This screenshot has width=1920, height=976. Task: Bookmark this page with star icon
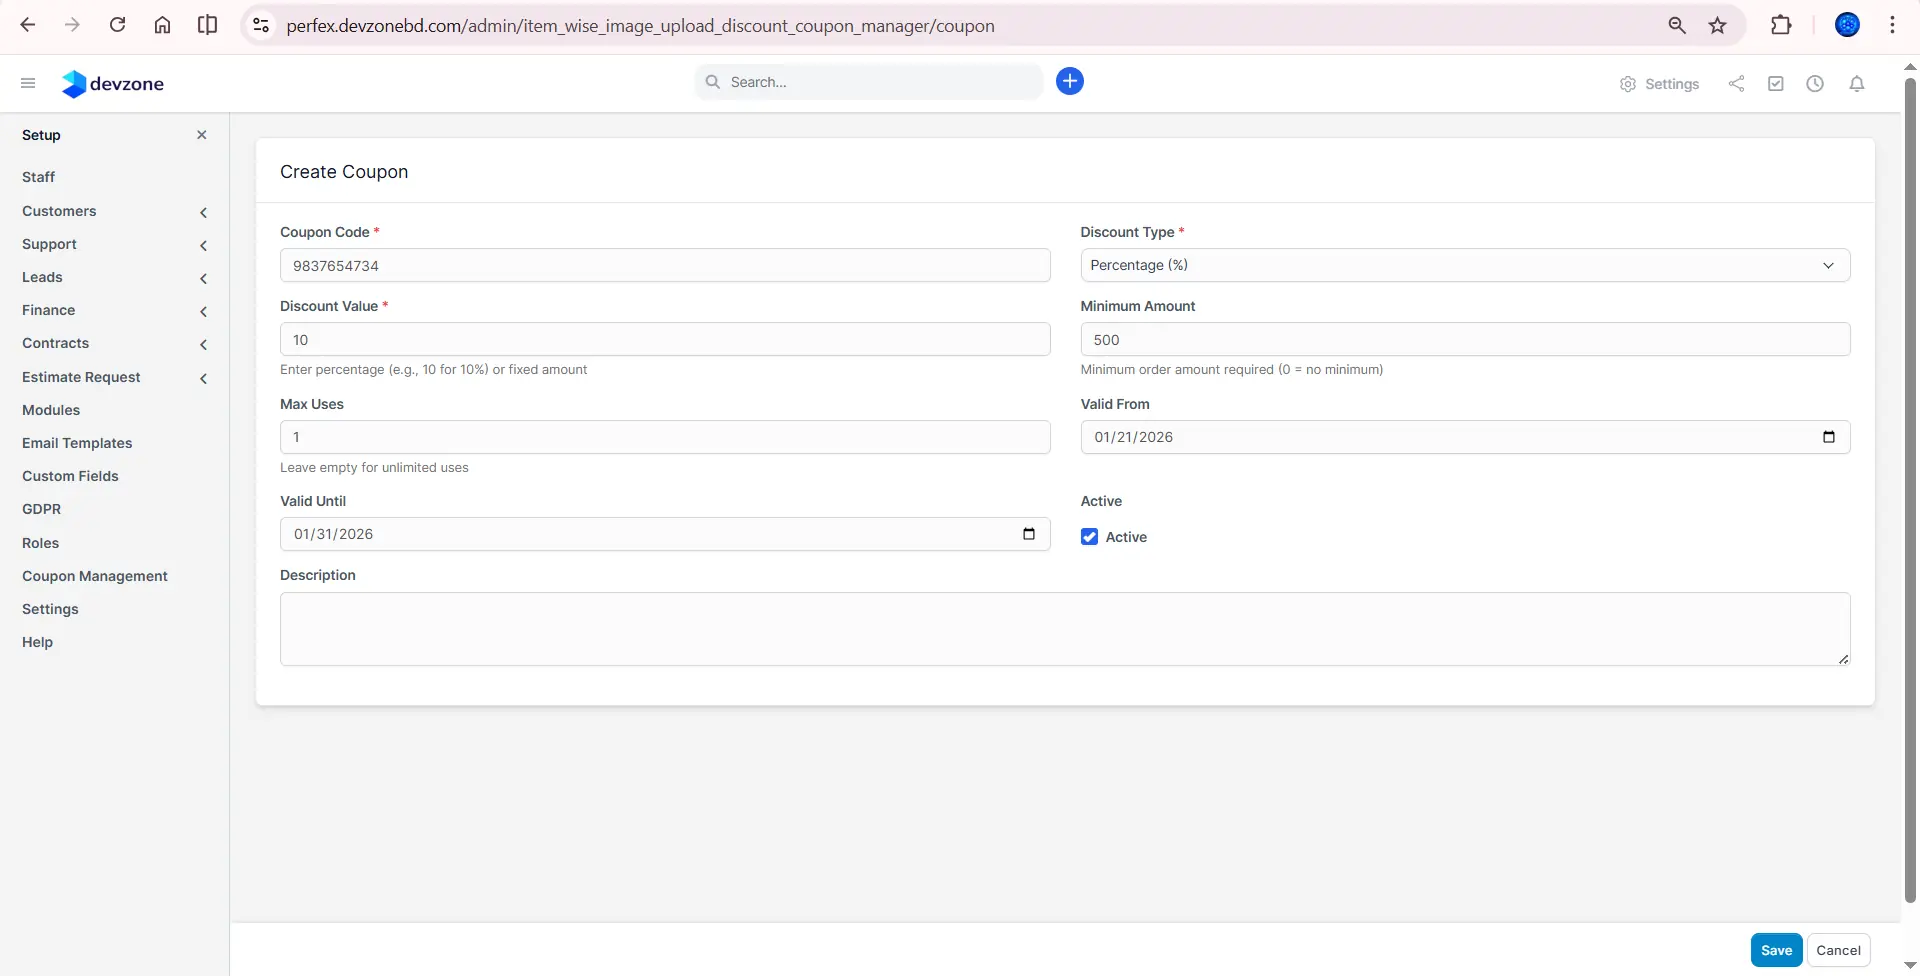[x=1717, y=26]
